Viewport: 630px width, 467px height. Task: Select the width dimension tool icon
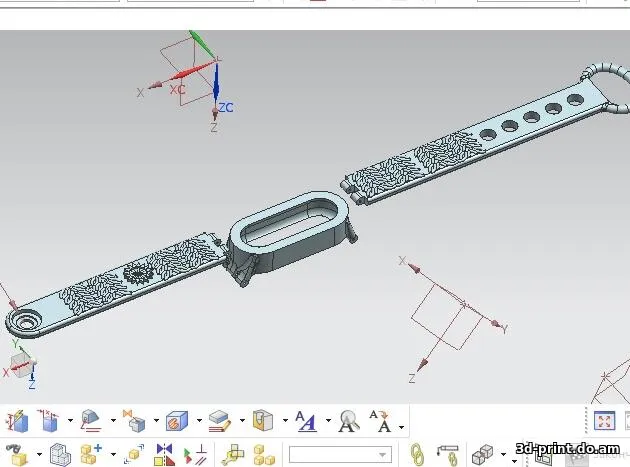pyautogui.click(x=48, y=421)
